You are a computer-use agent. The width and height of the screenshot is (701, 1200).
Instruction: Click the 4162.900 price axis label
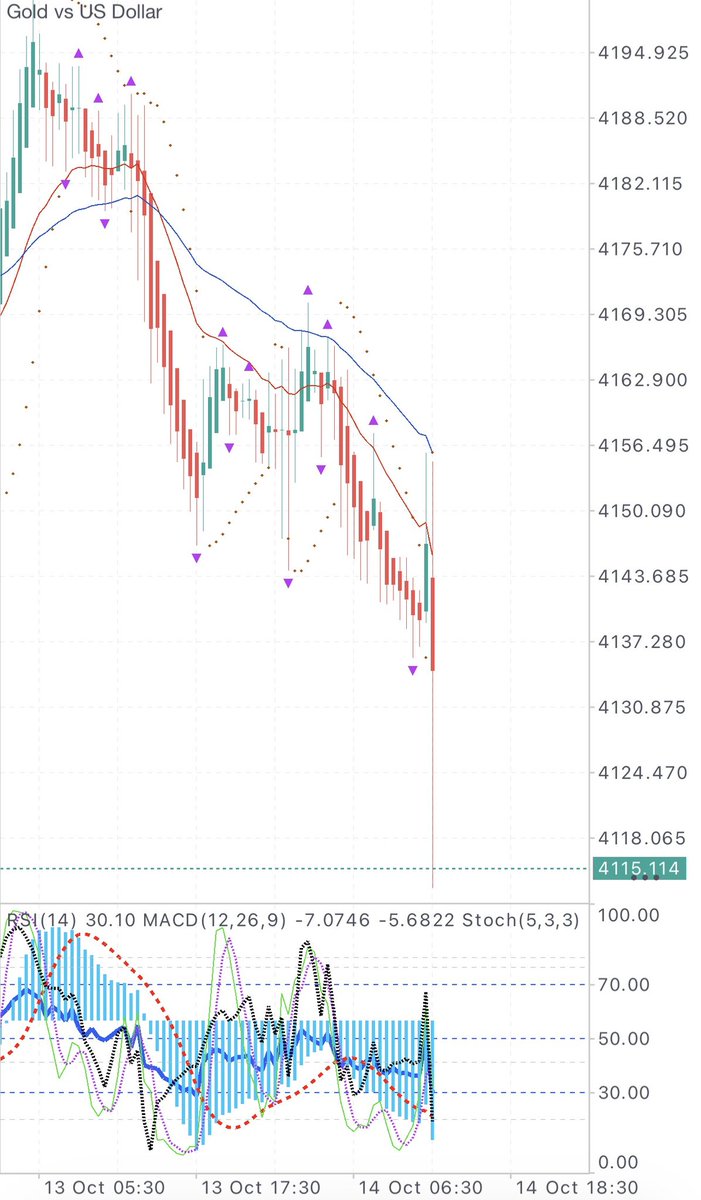pyautogui.click(x=642, y=380)
